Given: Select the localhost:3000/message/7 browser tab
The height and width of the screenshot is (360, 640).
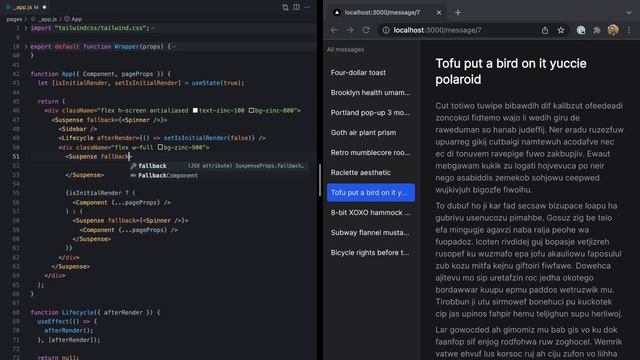Looking at the screenshot, I should point(387,13).
